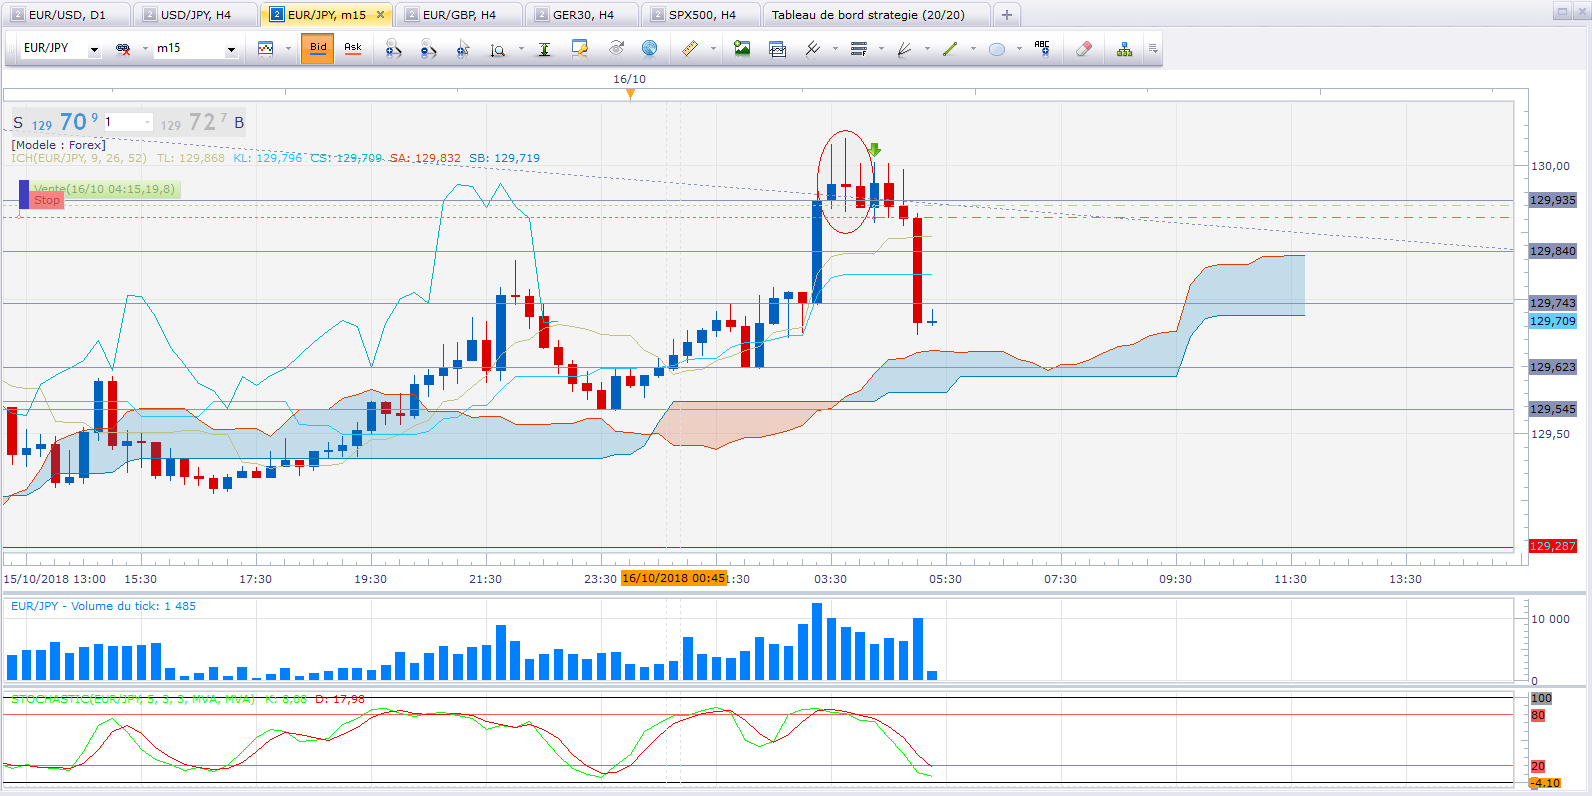Viewport: 1592px width, 796px height.
Task: Click the zoom out magnifier icon
Action: (428, 48)
